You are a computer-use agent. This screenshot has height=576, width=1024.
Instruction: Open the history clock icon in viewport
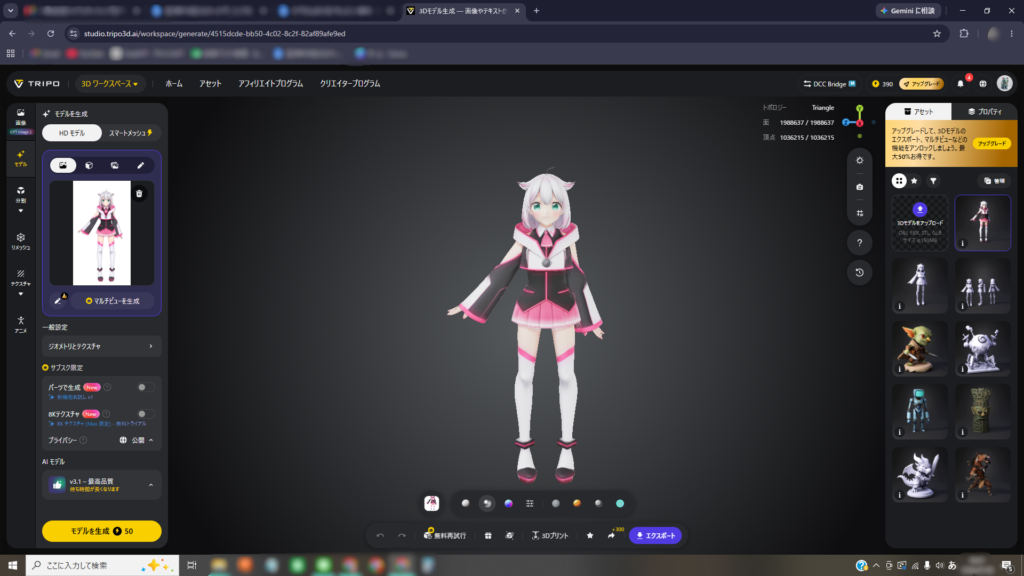coord(859,272)
